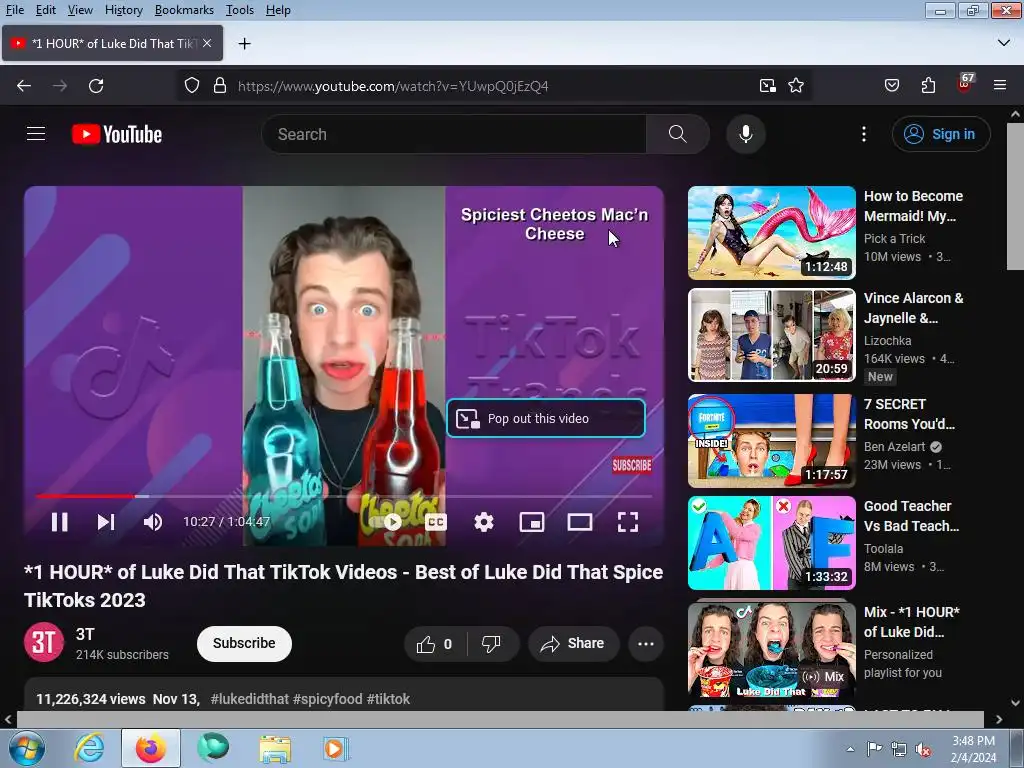Open the 3T channel avatar
Image resolution: width=1024 pixels, height=768 pixels.
[44, 643]
